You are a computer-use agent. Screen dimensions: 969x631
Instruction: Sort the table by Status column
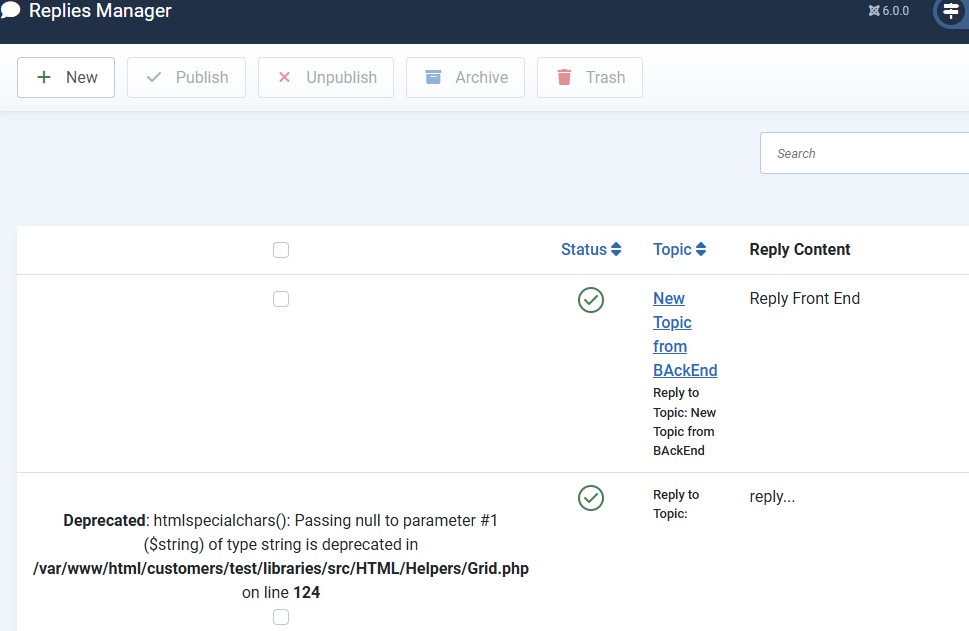(x=591, y=250)
